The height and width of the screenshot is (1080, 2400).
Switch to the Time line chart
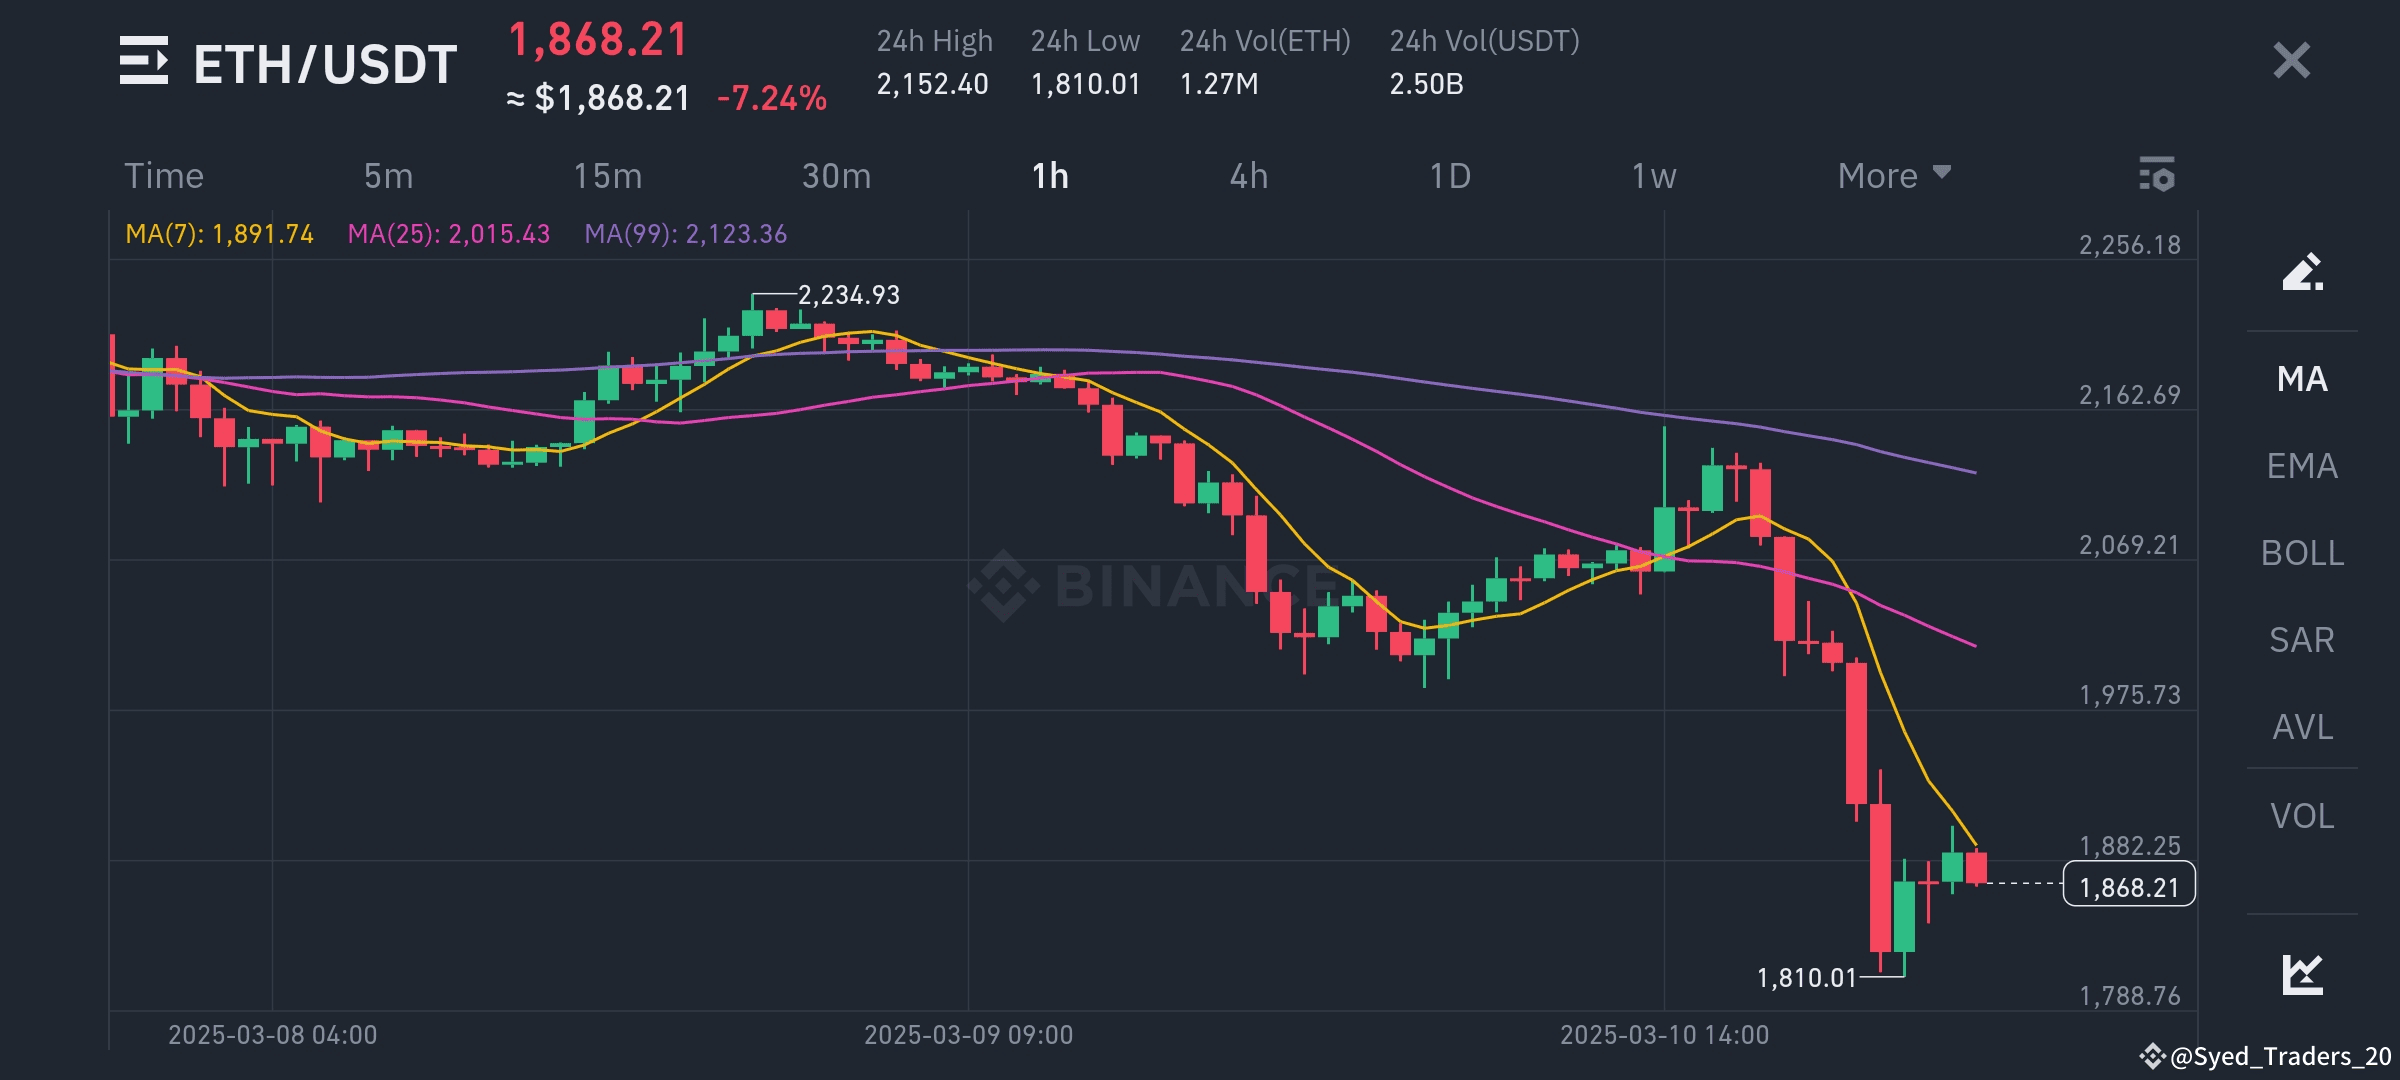point(164,176)
